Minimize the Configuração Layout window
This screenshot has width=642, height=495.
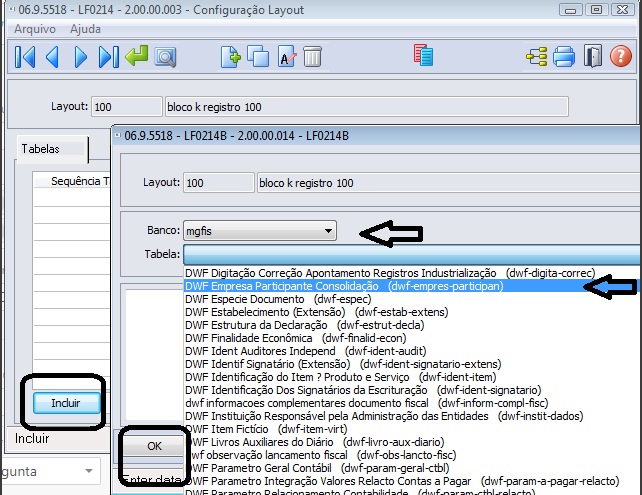click(571, 10)
